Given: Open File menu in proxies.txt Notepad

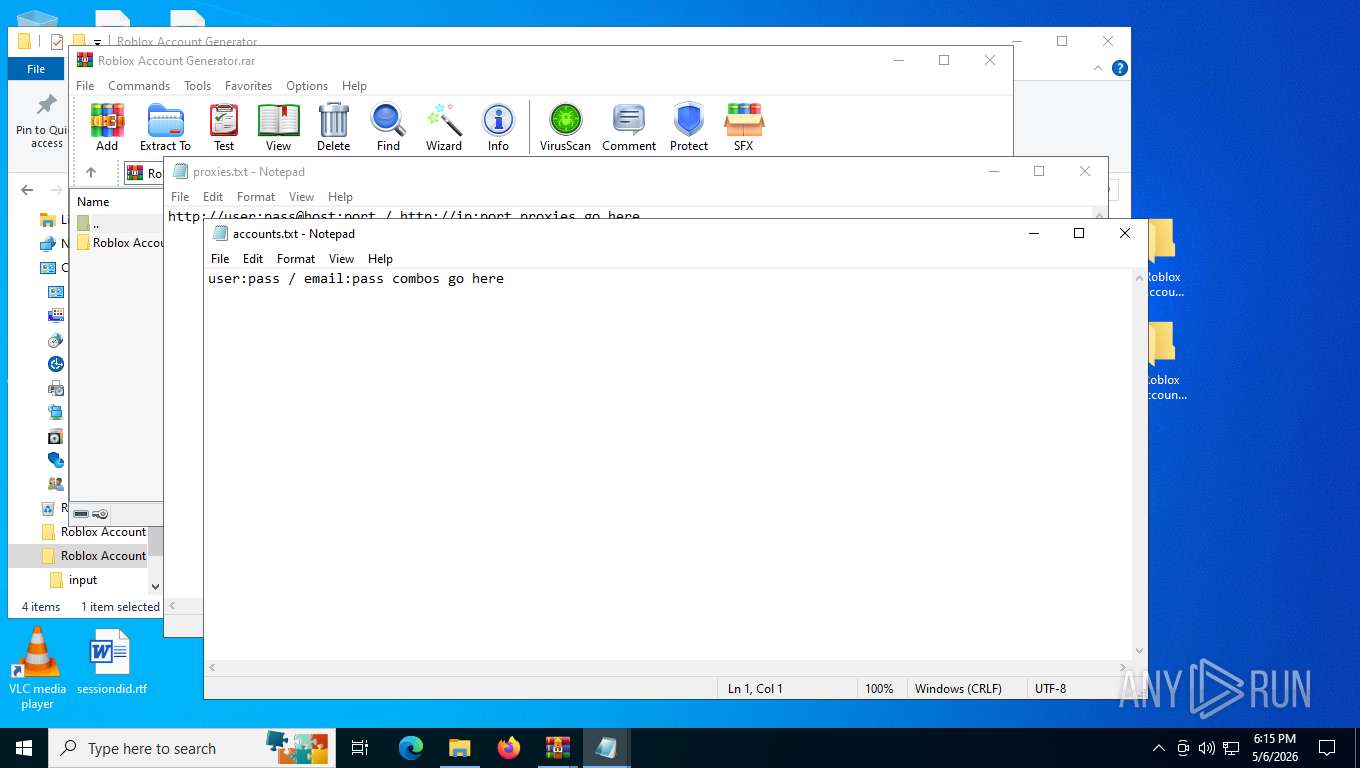Looking at the screenshot, I should tap(180, 197).
